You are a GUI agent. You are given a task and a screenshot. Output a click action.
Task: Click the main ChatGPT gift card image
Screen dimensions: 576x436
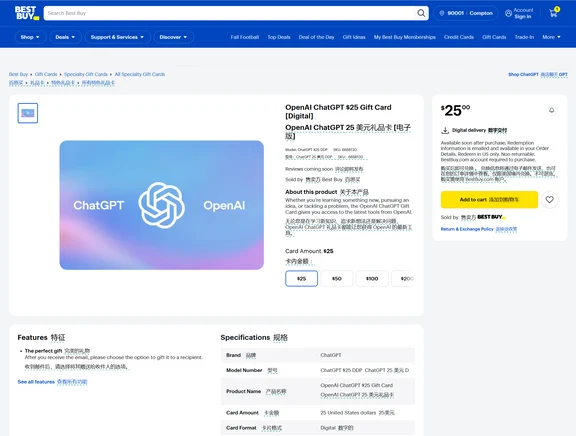(162, 205)
